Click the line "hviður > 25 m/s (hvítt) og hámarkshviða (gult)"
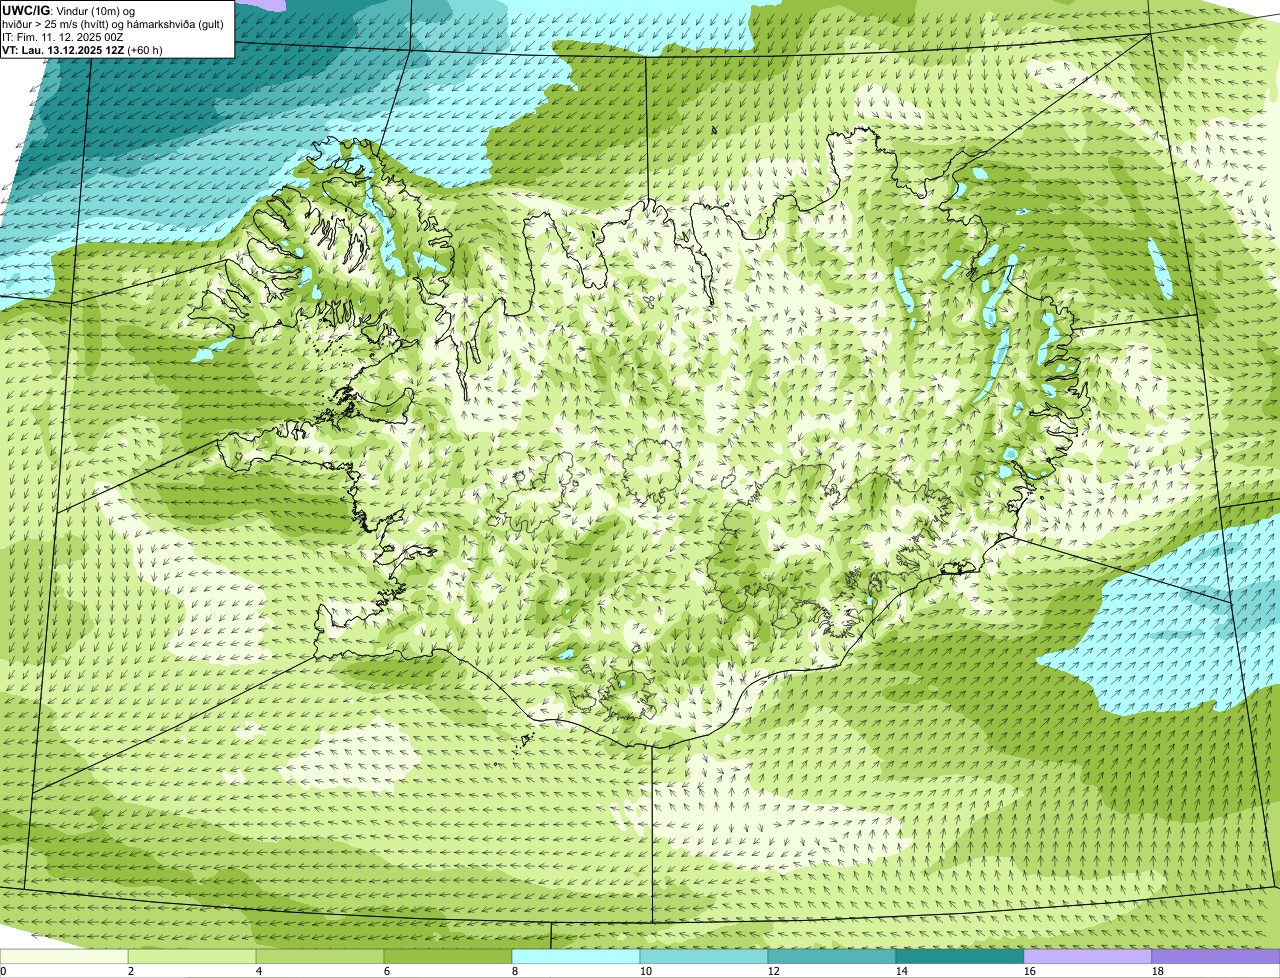This screenshot has height=978, width=1280. pos(113,24)
